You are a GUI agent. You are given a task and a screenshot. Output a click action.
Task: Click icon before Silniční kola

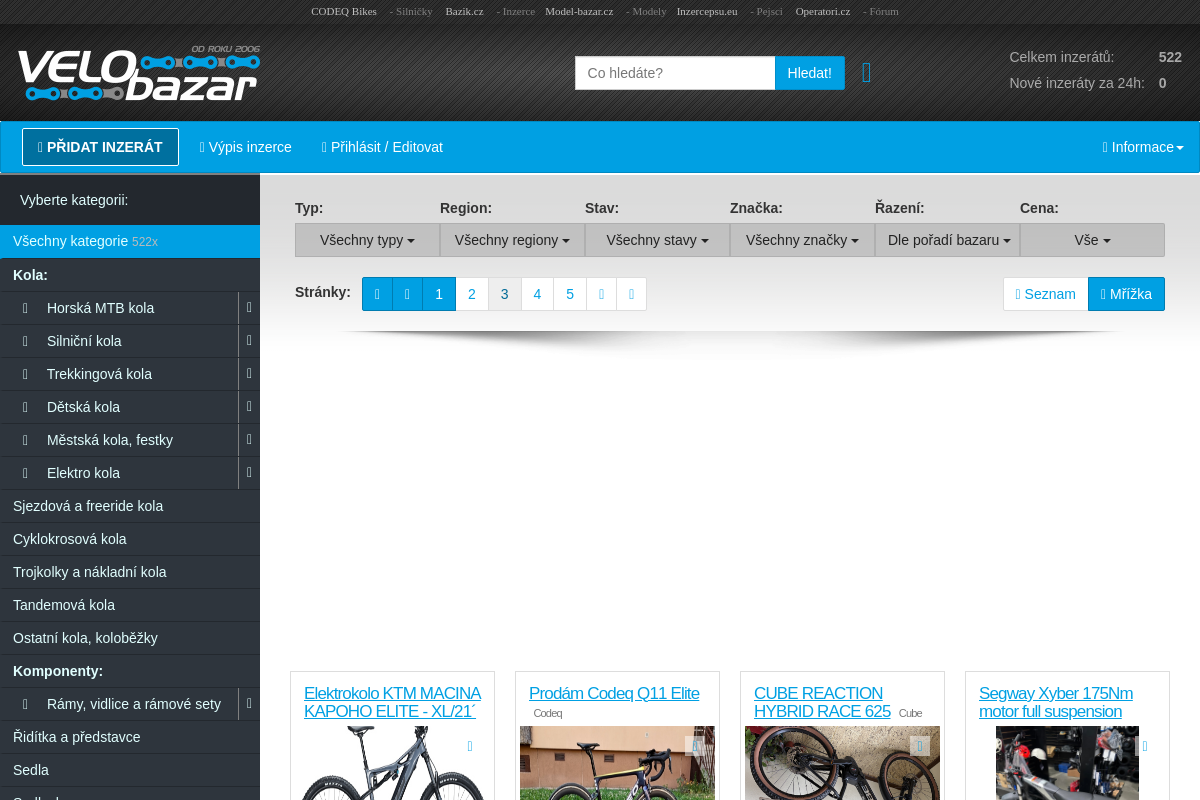coord(25,341)
